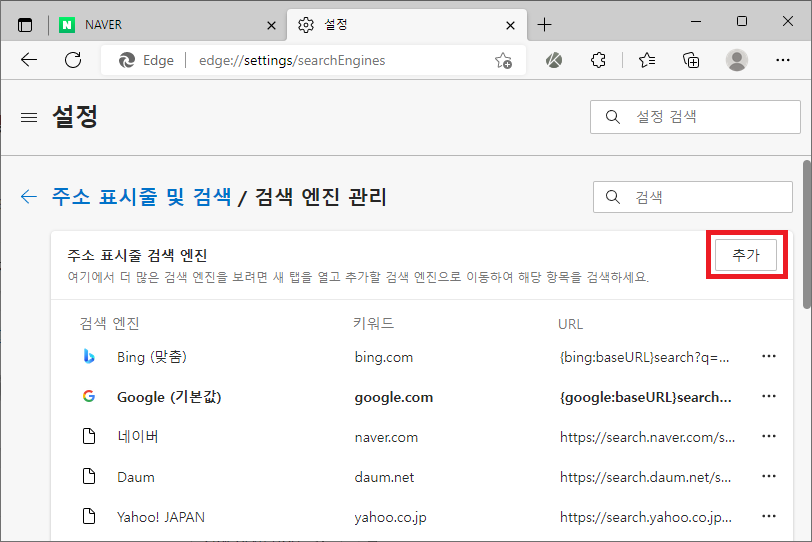Screen dimensions: 812x542
Task: Click the Yahoo! JAPAN page icon
Action: (89, 516)
